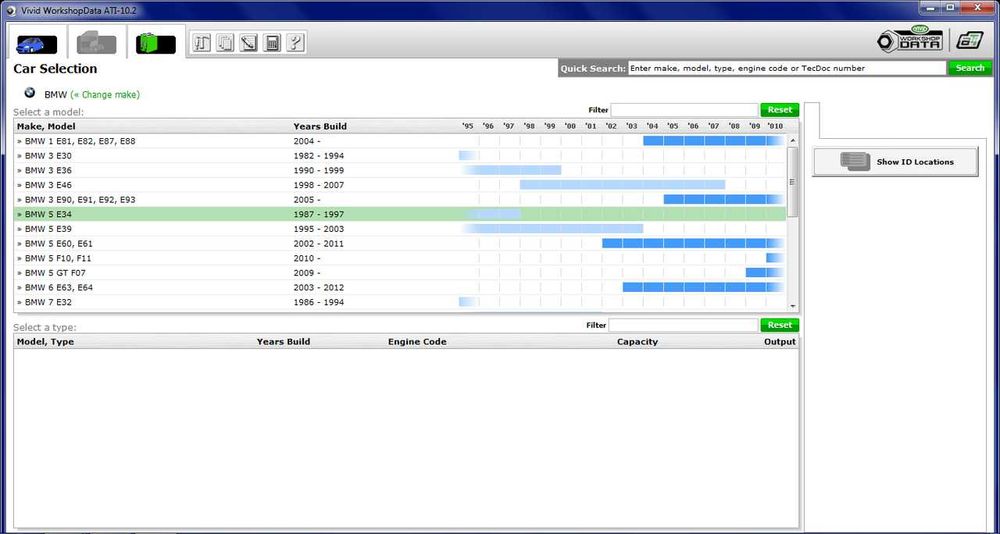Click the Make, Model column header

47,126
